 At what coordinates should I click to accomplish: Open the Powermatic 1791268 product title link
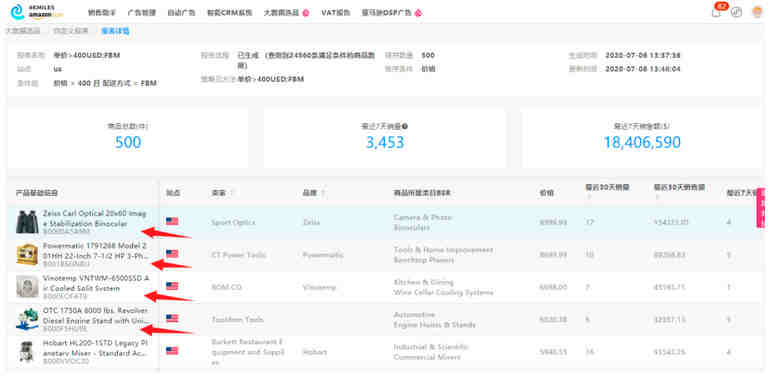tap(95, 250)
